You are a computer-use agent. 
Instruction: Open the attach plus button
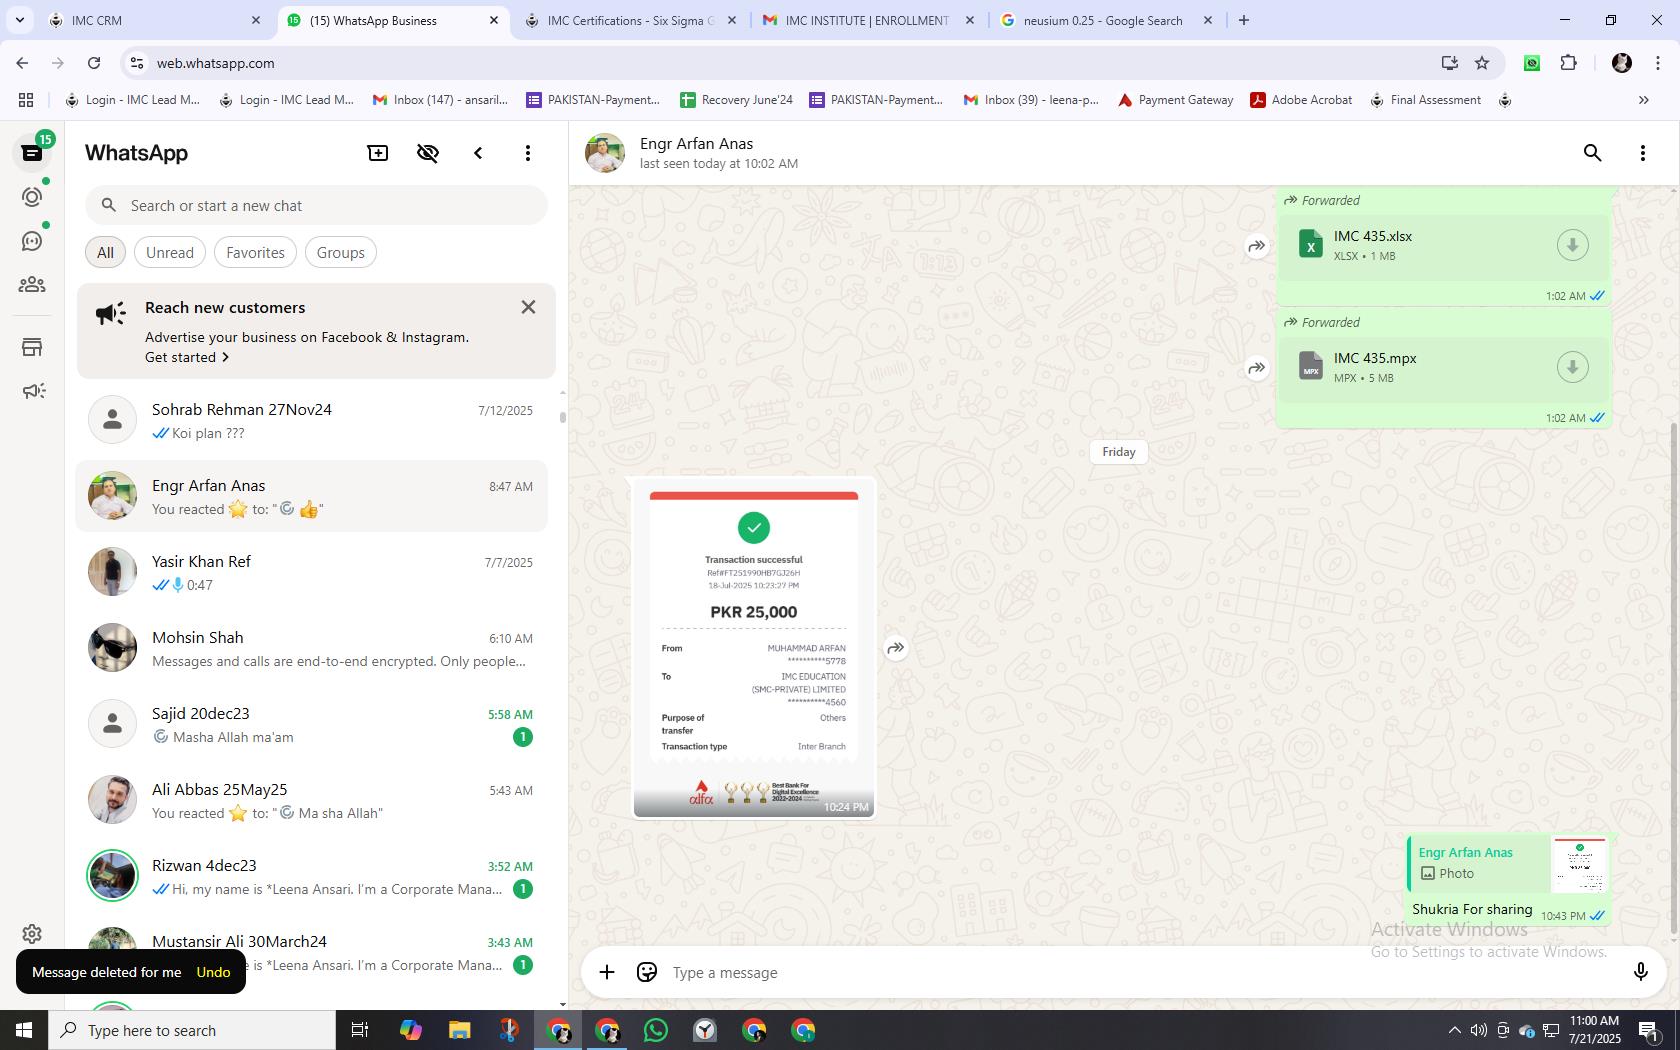pos(607,972)
